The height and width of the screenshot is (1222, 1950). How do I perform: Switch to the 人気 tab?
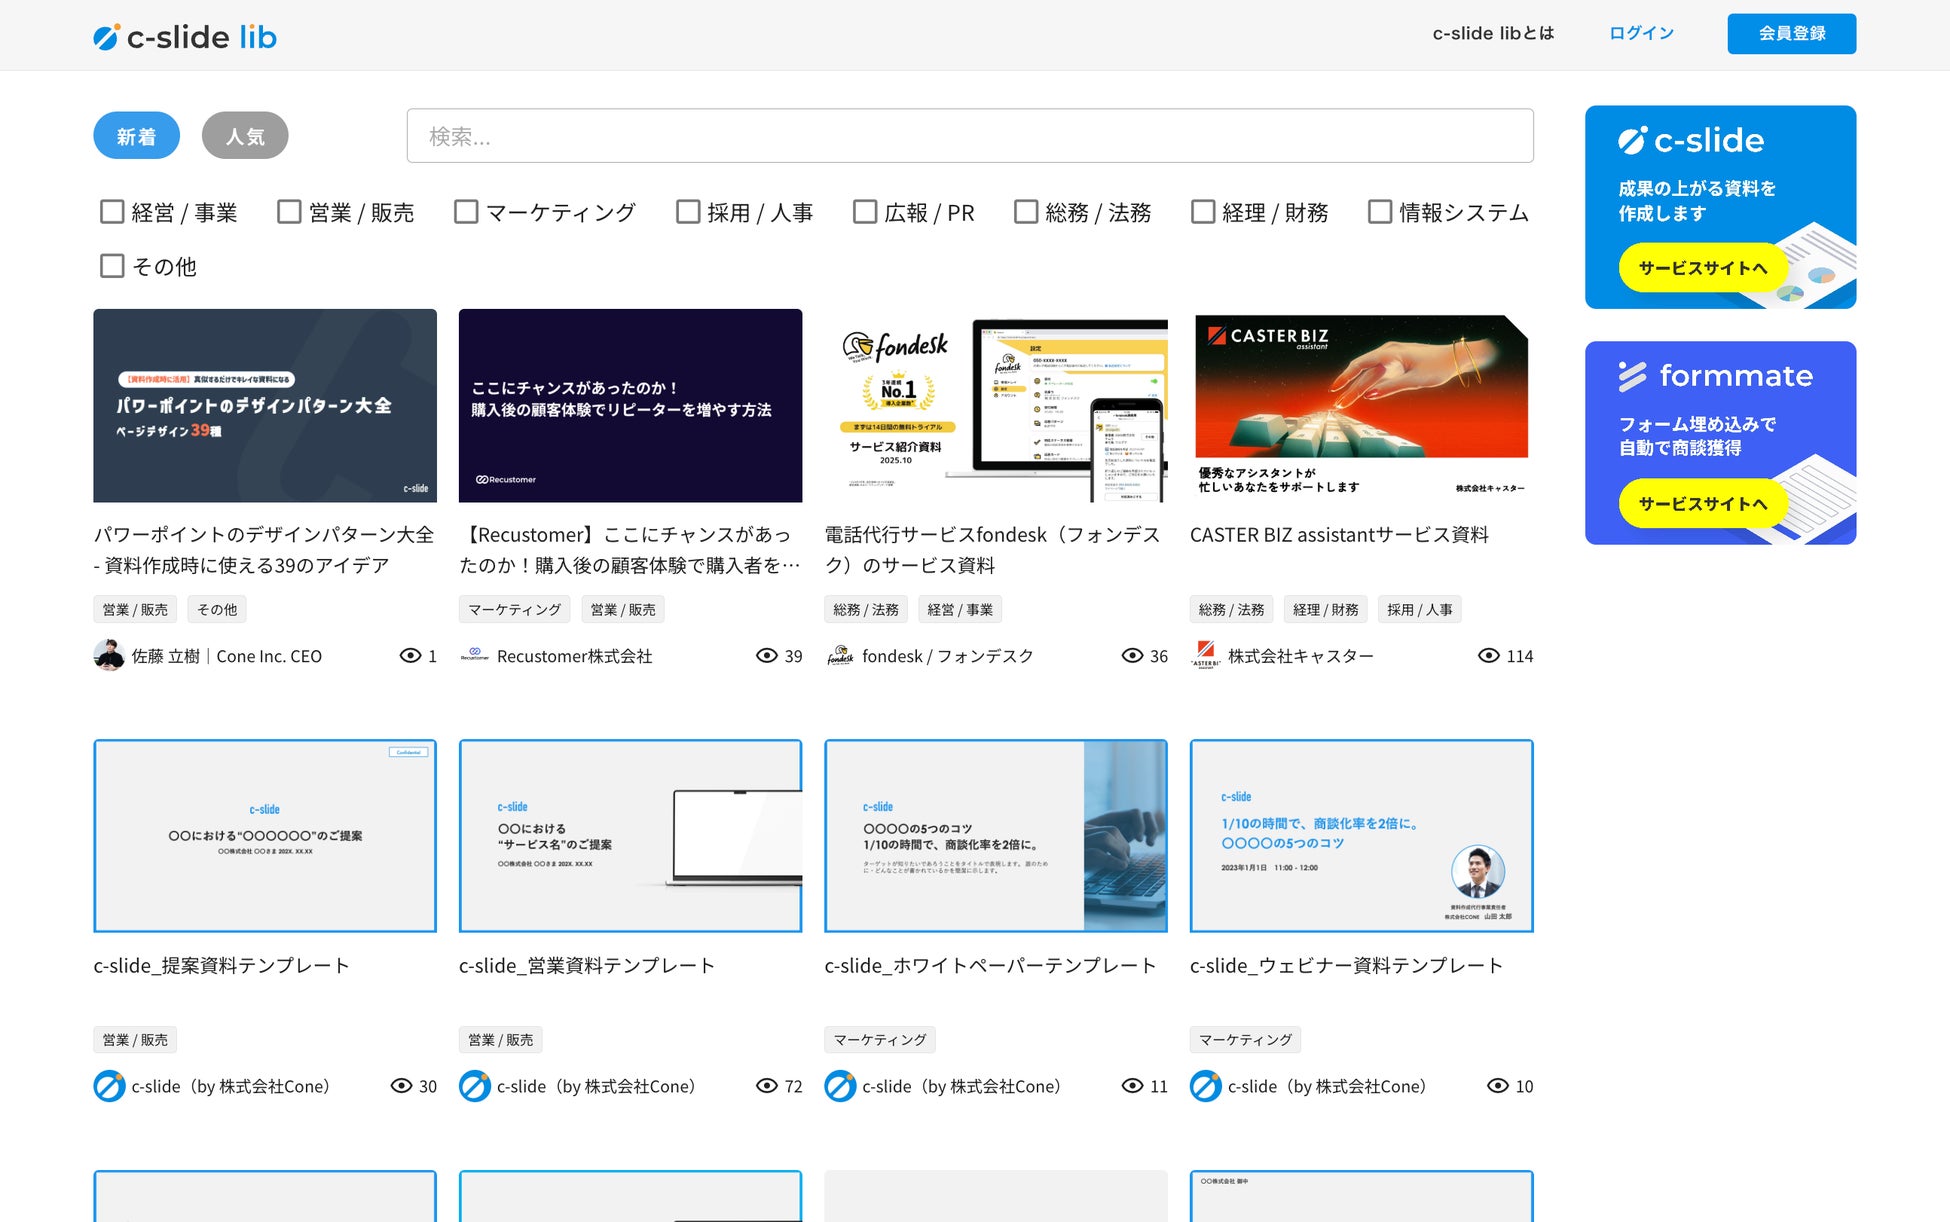(x=245, y=136)
